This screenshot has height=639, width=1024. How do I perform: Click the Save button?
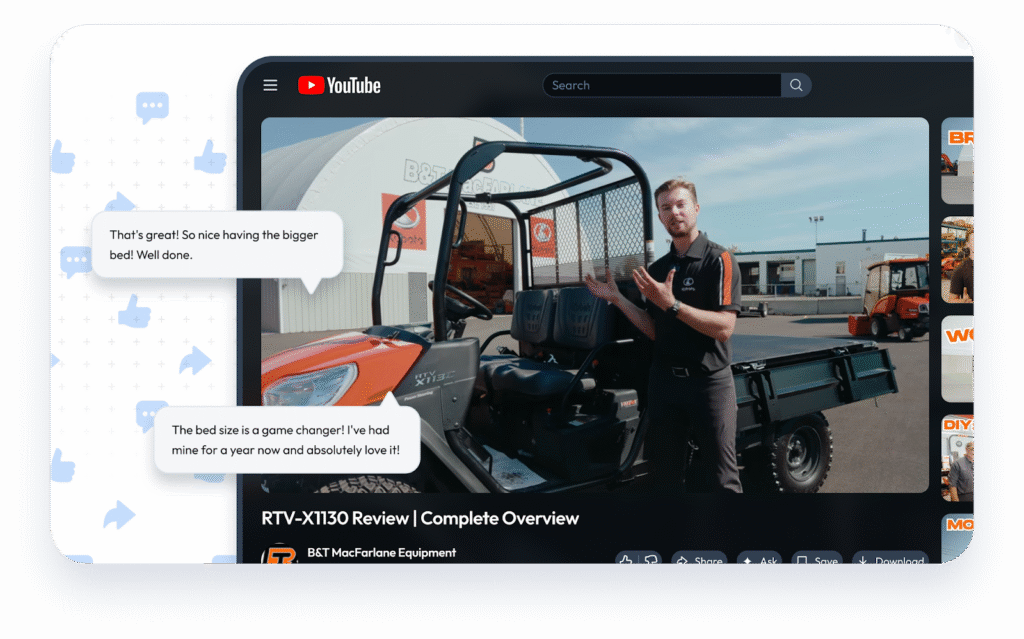(817, 559)
